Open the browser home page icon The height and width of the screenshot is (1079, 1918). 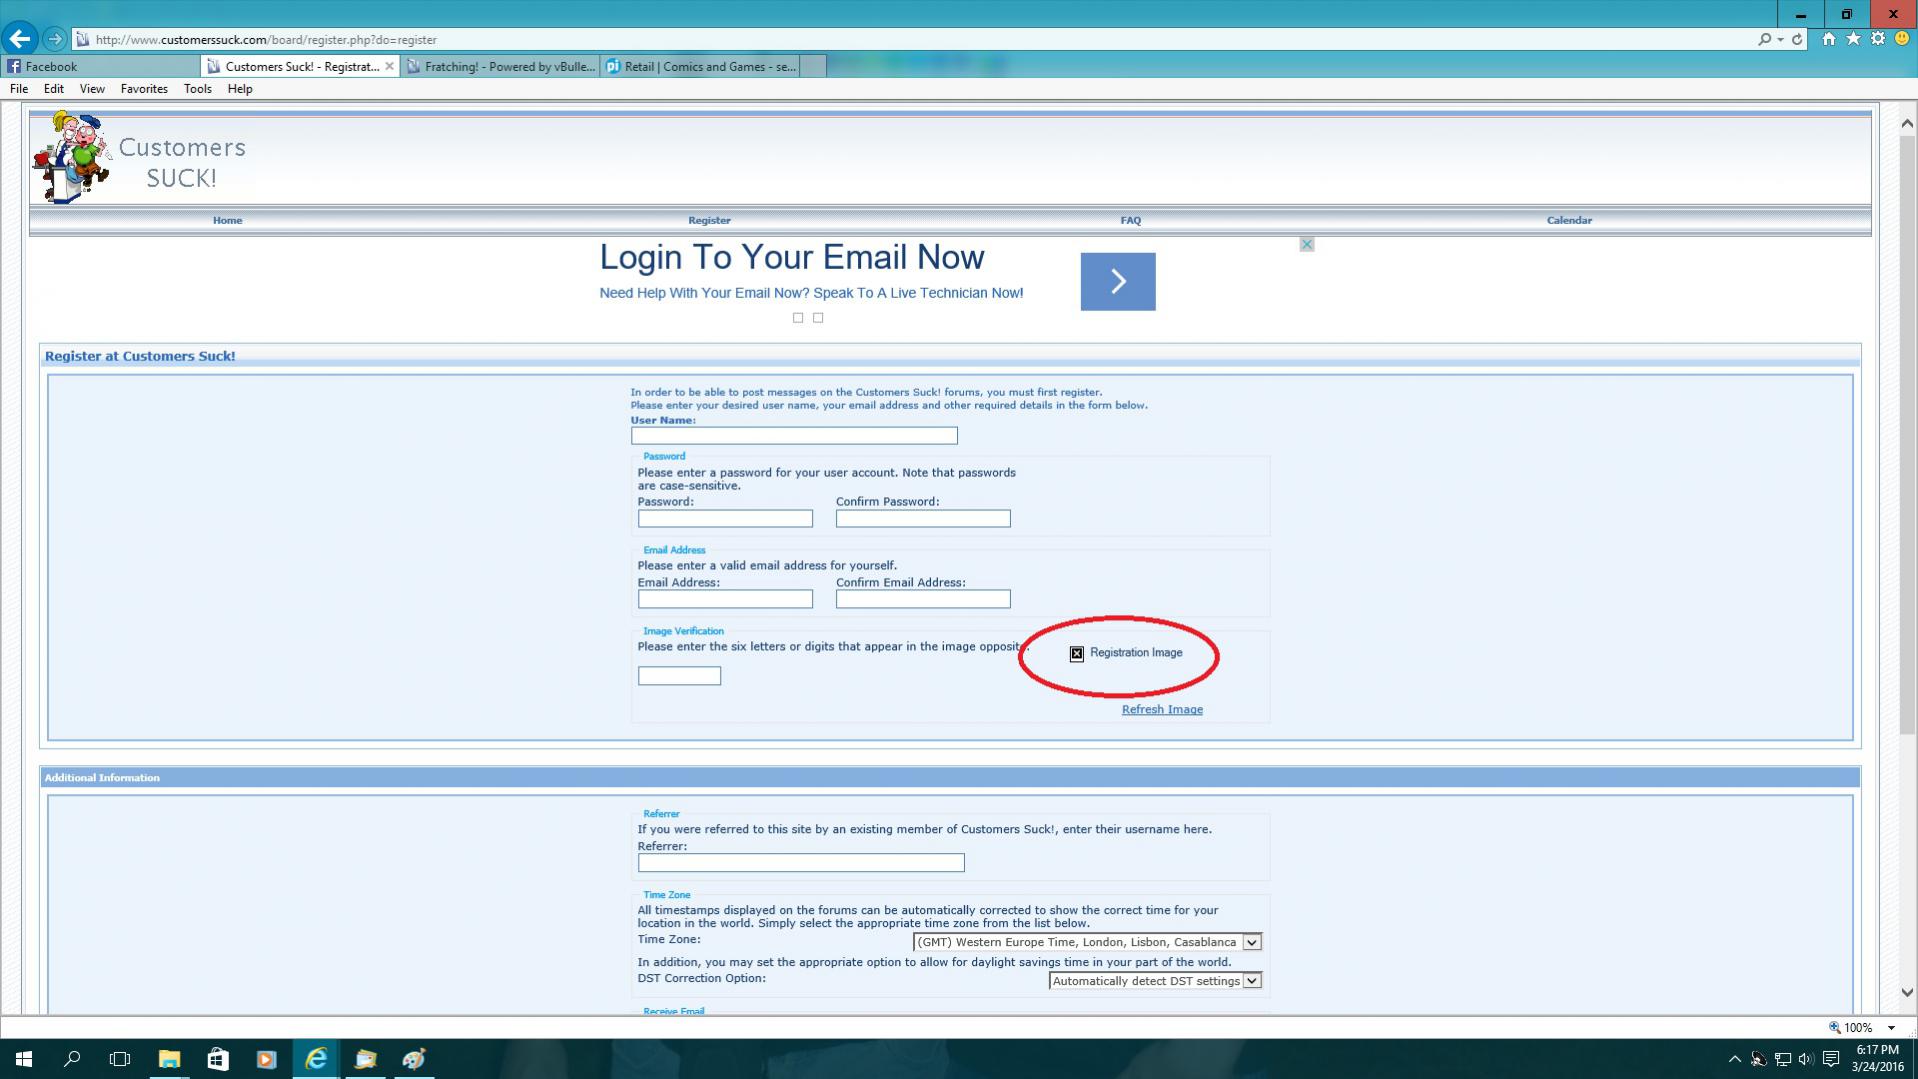pyautogui.click(x=1828, y=39)
